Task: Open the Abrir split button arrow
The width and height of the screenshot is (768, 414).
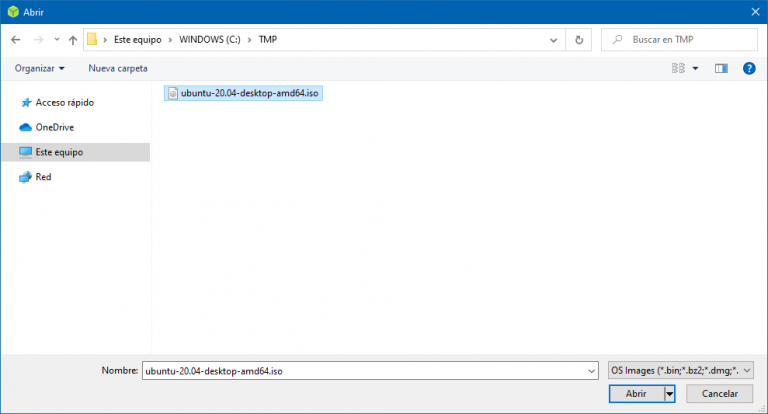Action: pyautogui.click(x=669, y=394)
